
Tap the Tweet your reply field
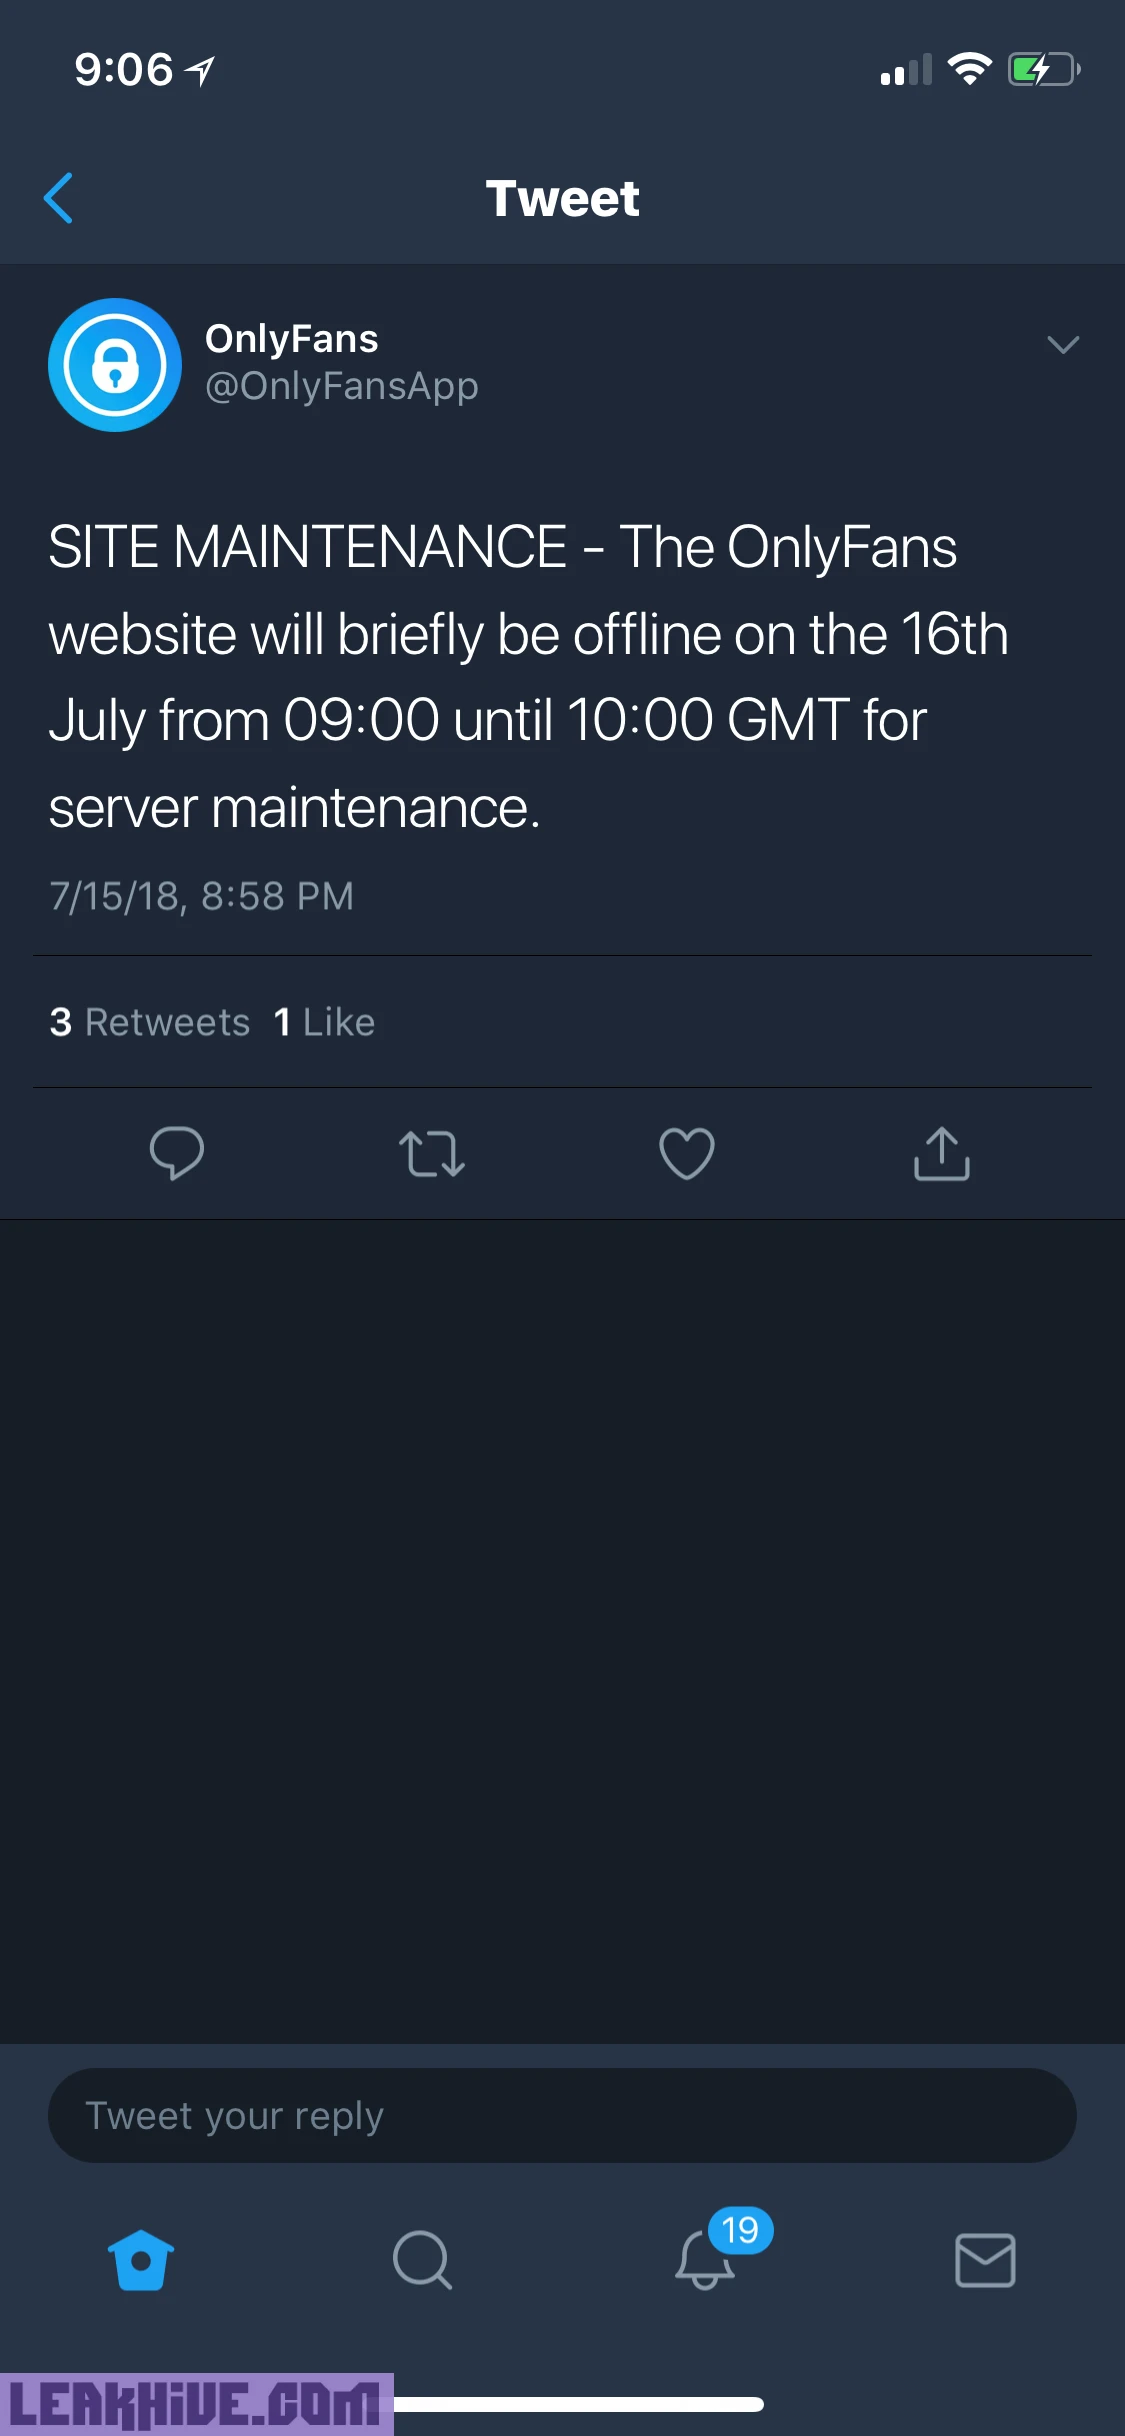562,2115
